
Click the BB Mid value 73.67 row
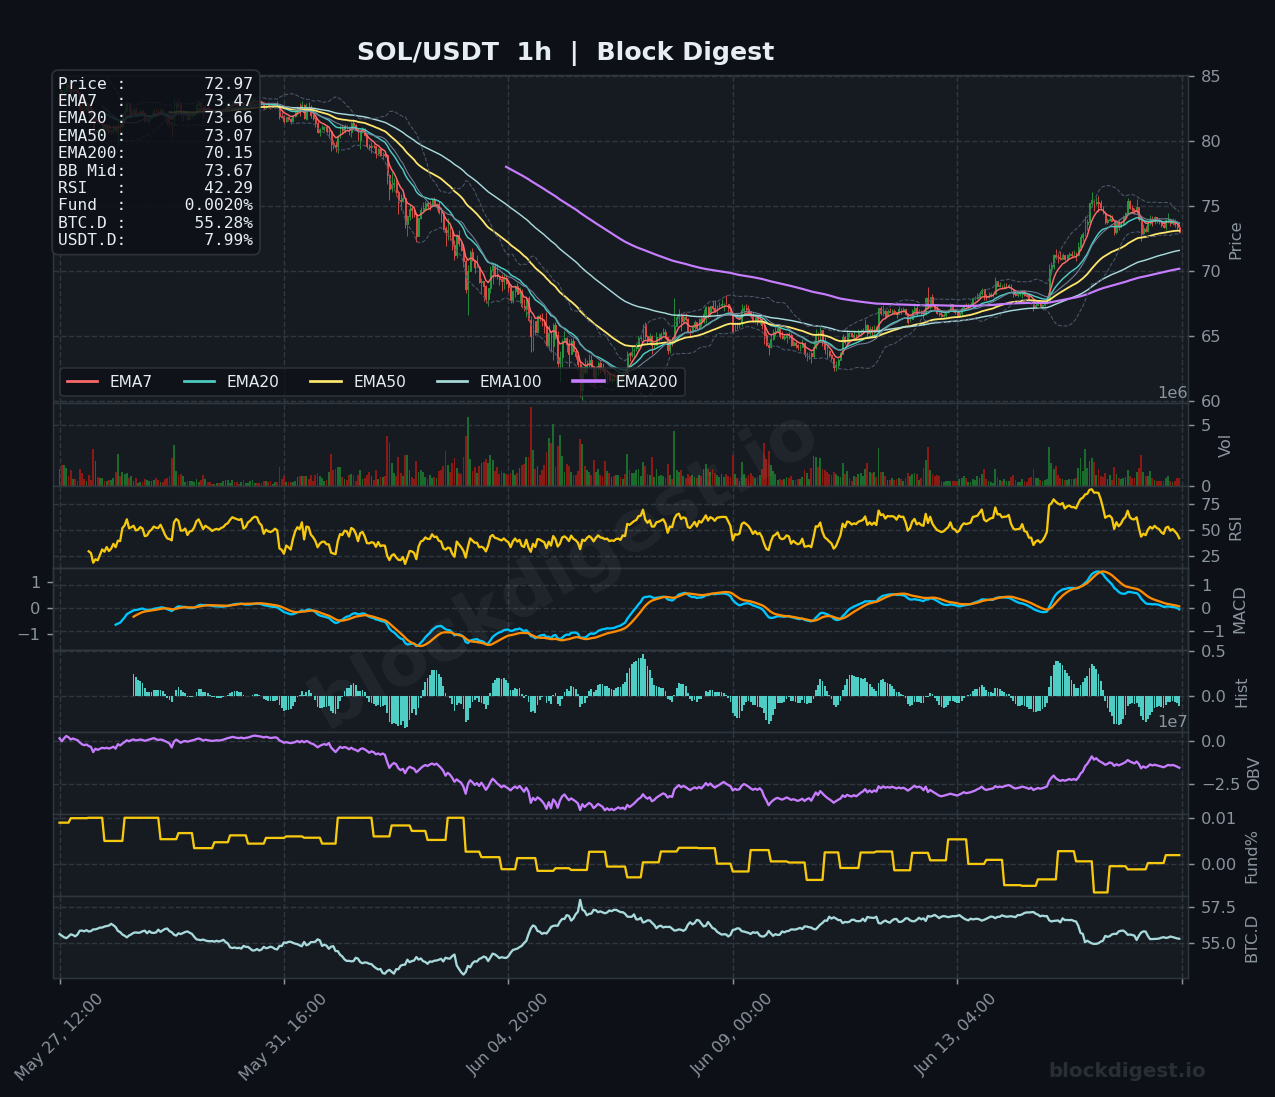(x=156, y=171)
